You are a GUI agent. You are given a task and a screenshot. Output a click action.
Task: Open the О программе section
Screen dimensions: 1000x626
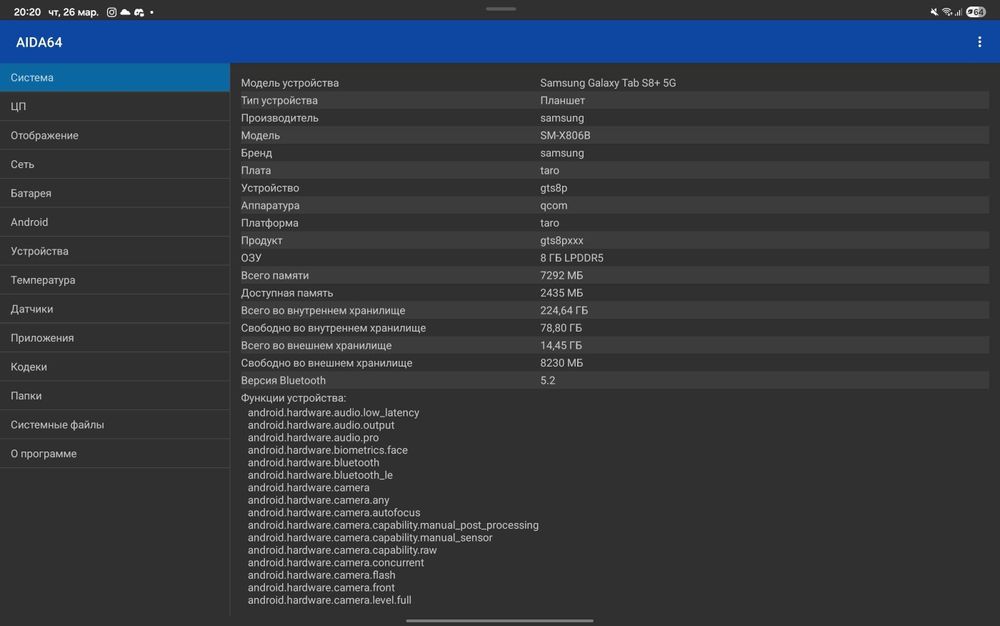[x=115, y=453]
